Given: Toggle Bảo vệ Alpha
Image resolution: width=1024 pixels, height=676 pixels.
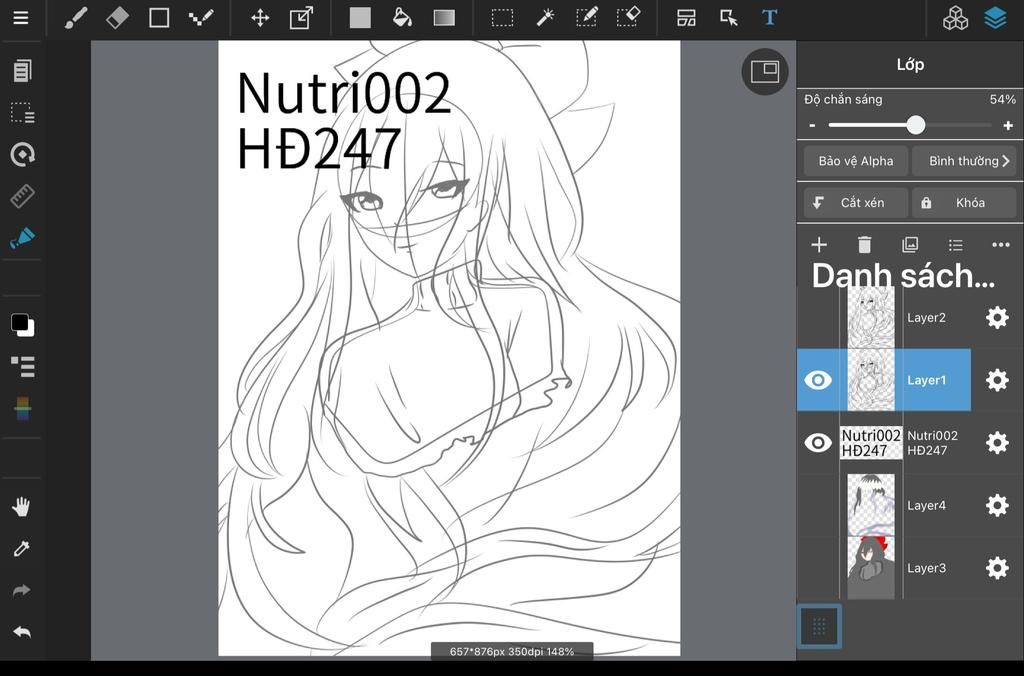Looking at the screenshot, I should coord(856,161).
